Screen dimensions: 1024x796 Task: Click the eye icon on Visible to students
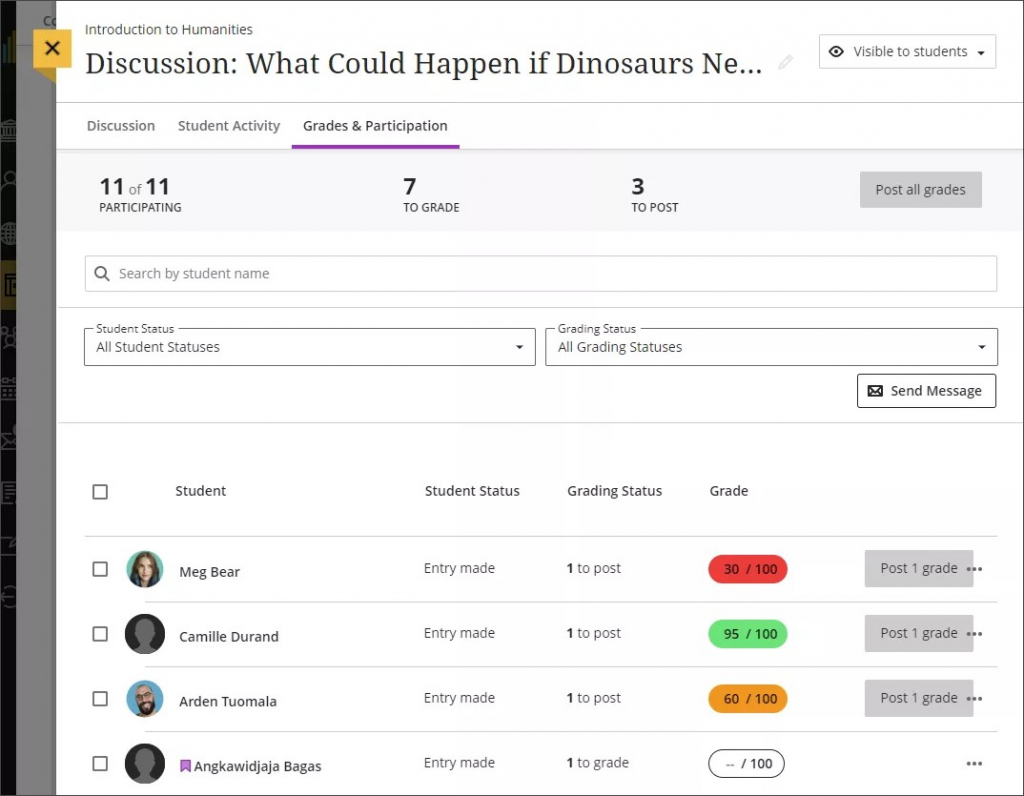click(x=836, y=51)
